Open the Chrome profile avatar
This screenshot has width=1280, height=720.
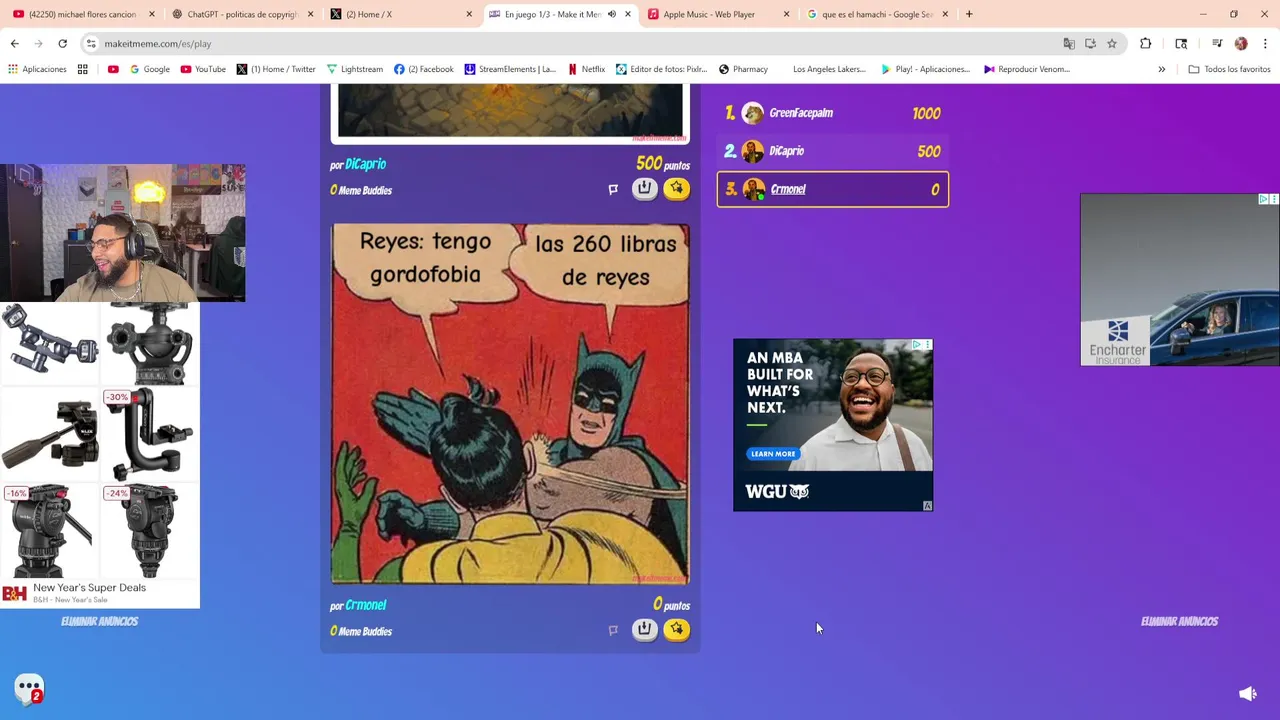(x=1241, y=44)
